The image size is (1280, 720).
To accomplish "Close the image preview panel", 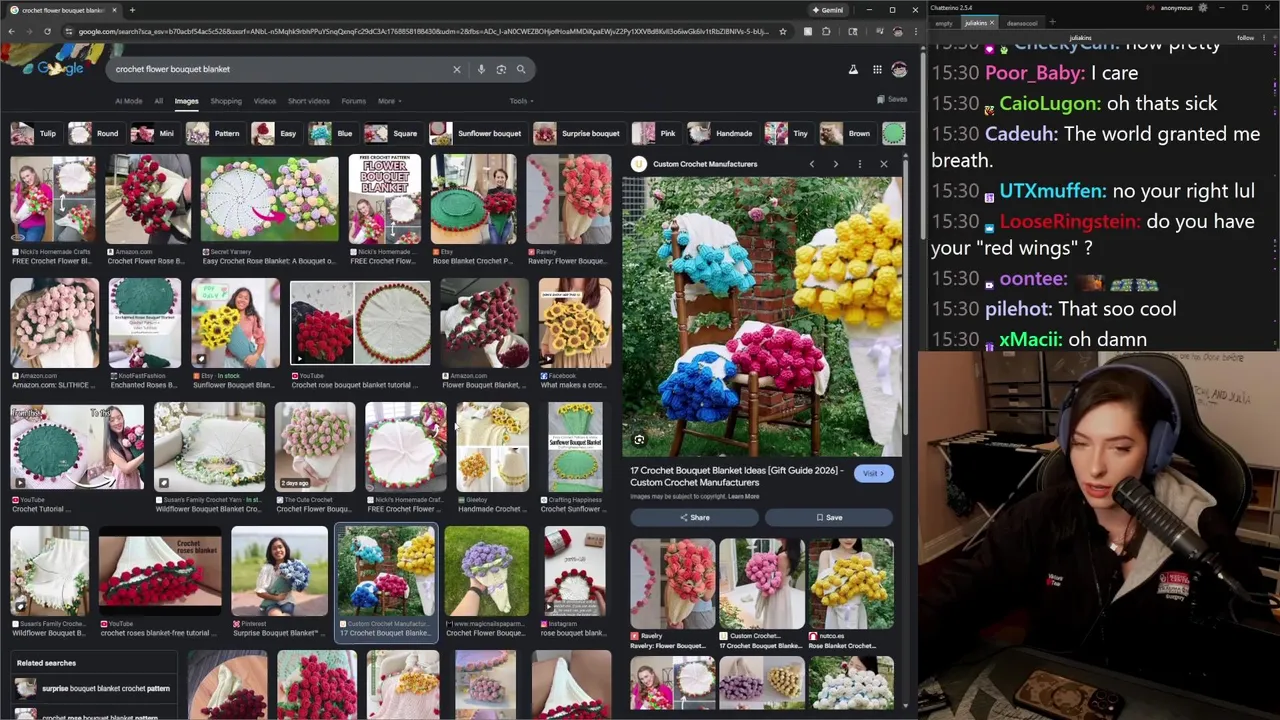I will [883, 164].
